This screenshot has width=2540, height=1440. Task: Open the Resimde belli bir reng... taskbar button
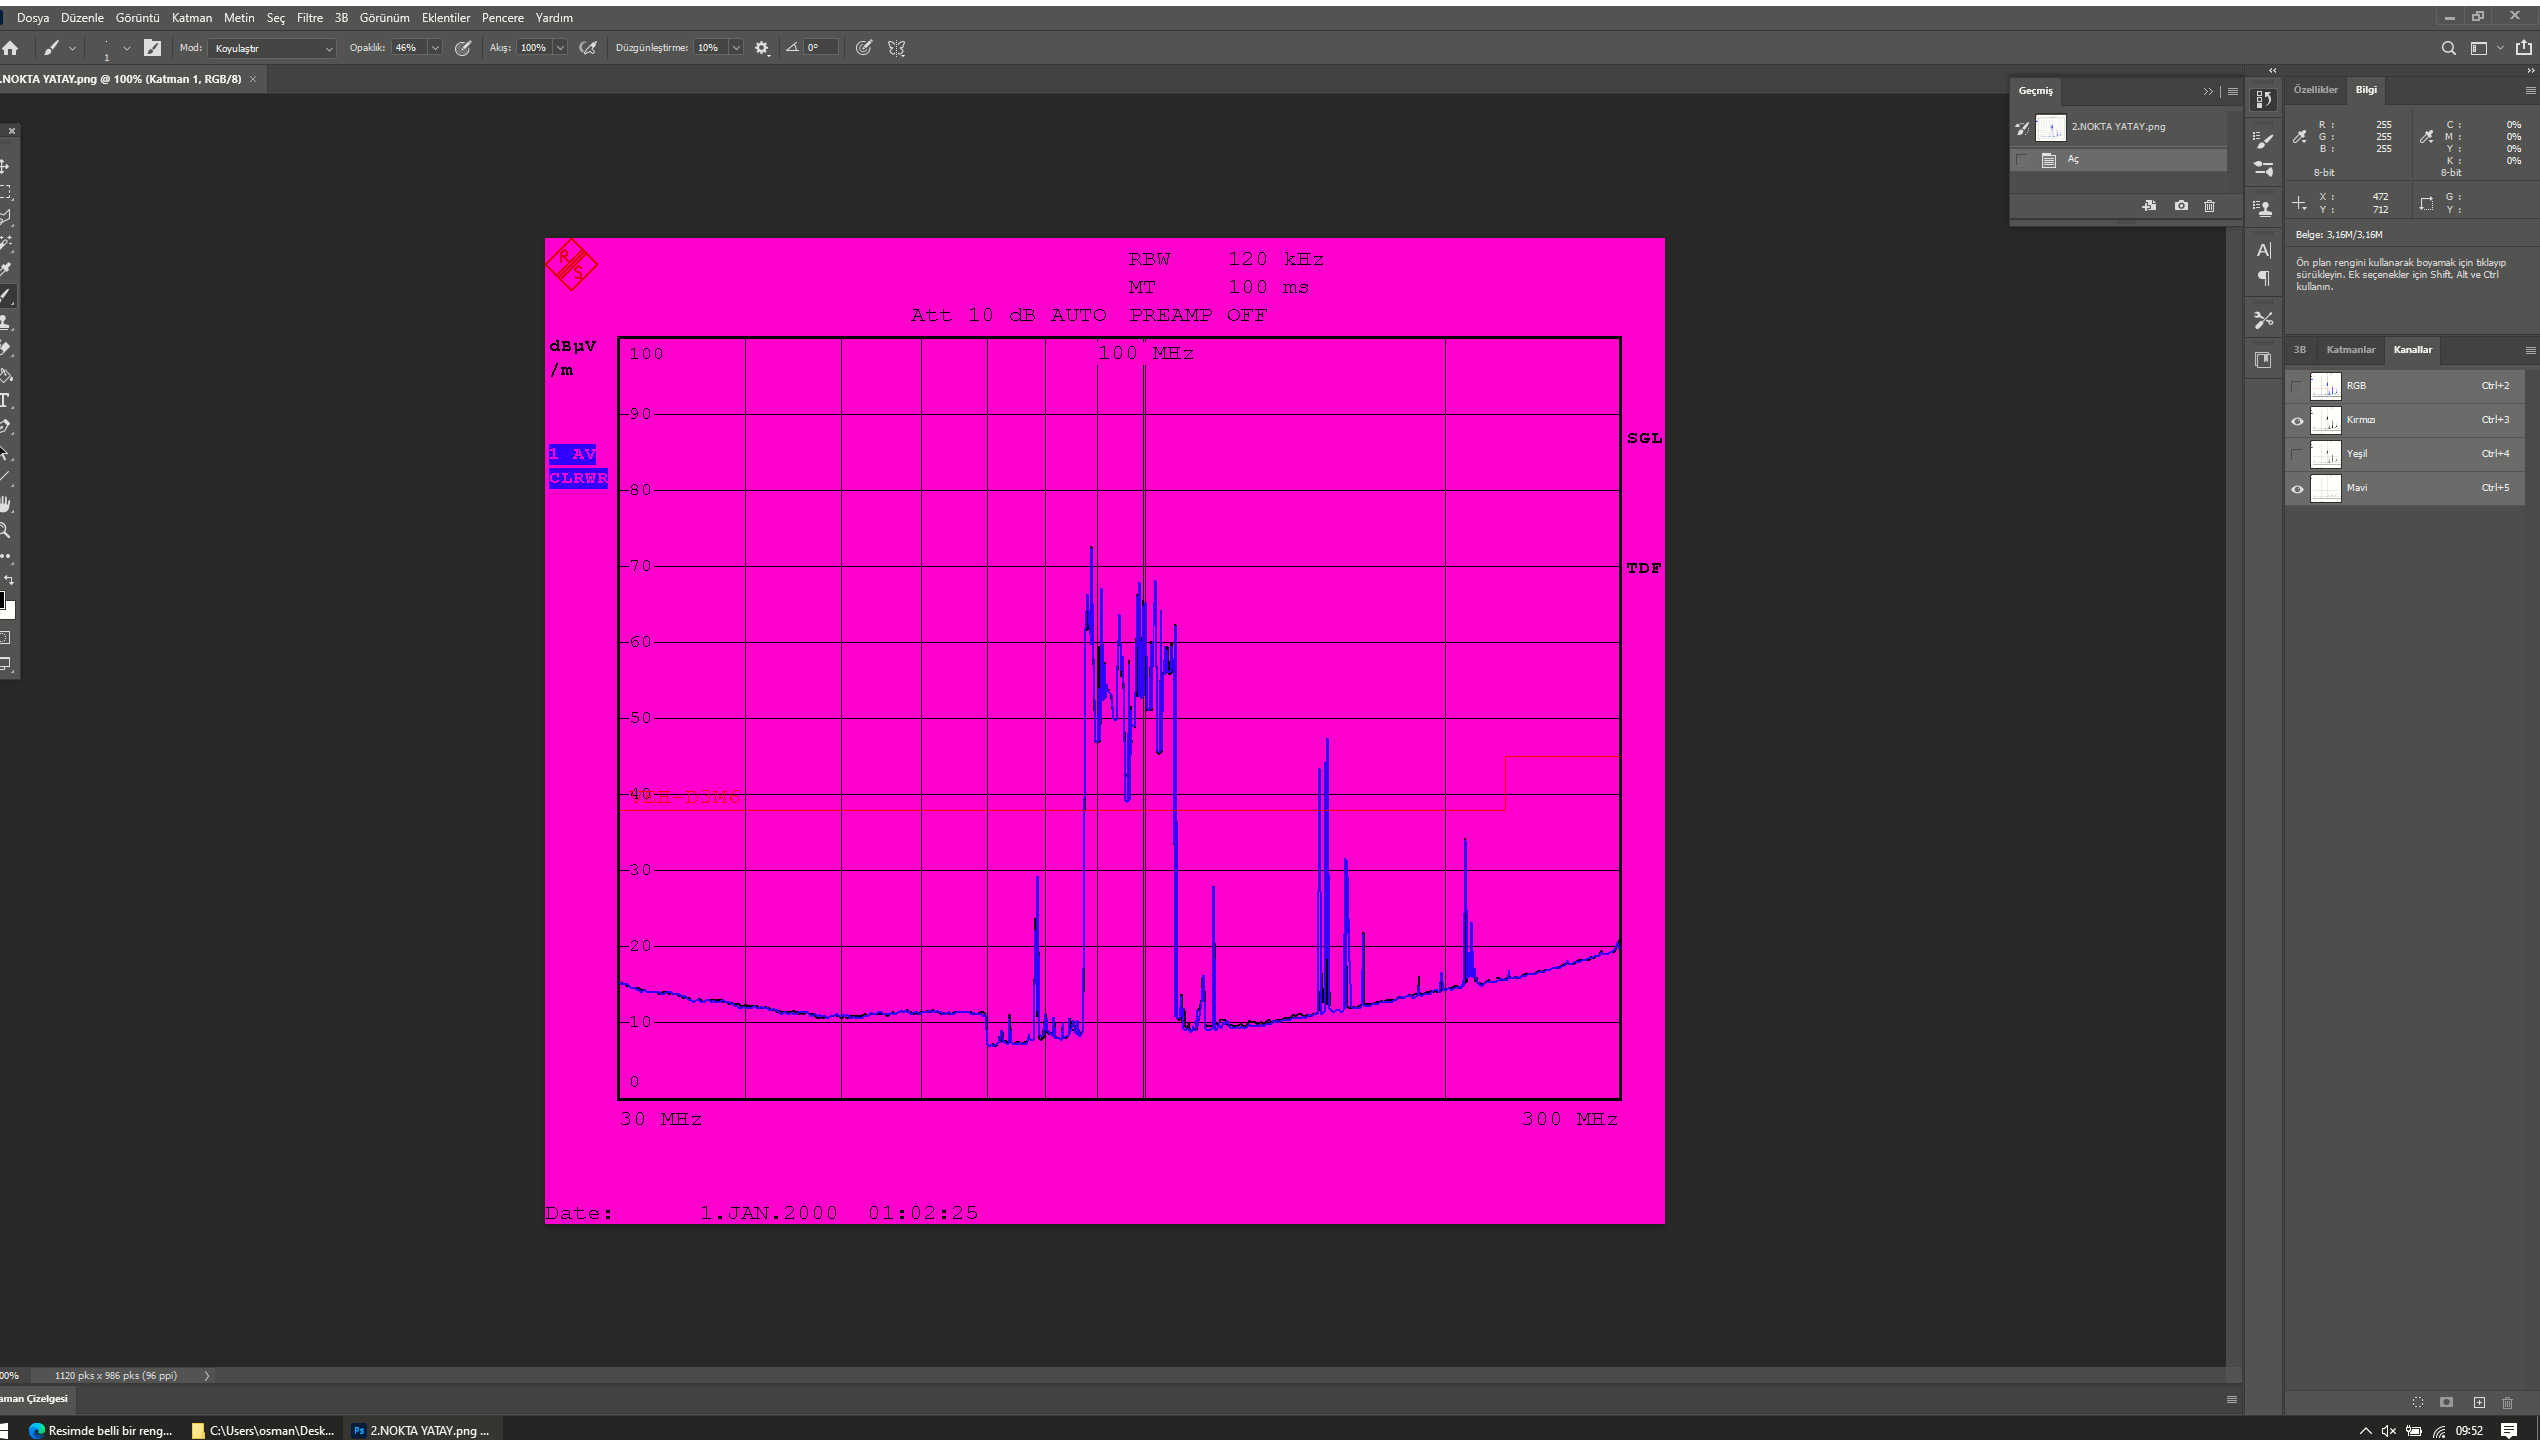[x=101, y=1430]
